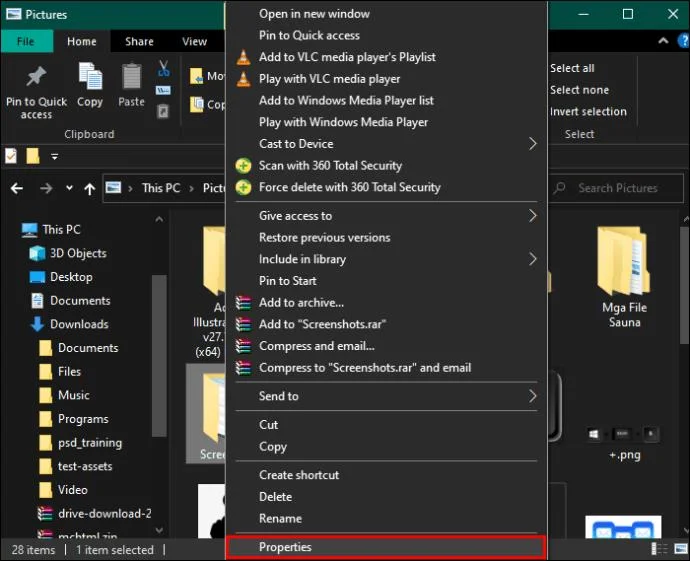Click the Forward navigation arrow
The width and height of the screenshot is (690, 561).
(x=46, y=189)
